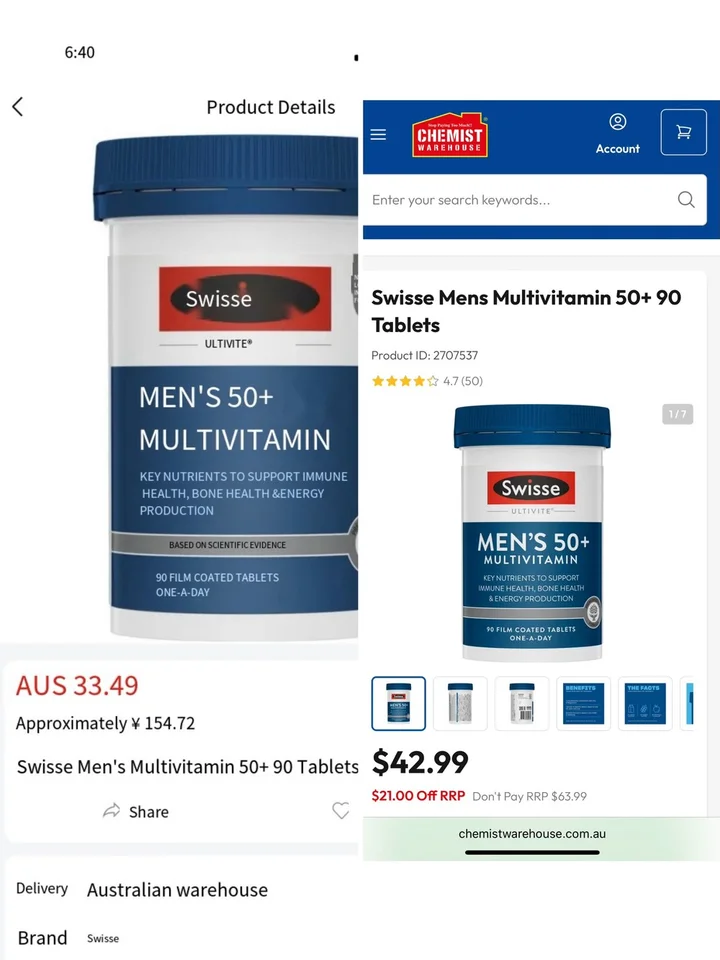Tap the Share arrow icon

pyautogui.click(x=111, y=811)
